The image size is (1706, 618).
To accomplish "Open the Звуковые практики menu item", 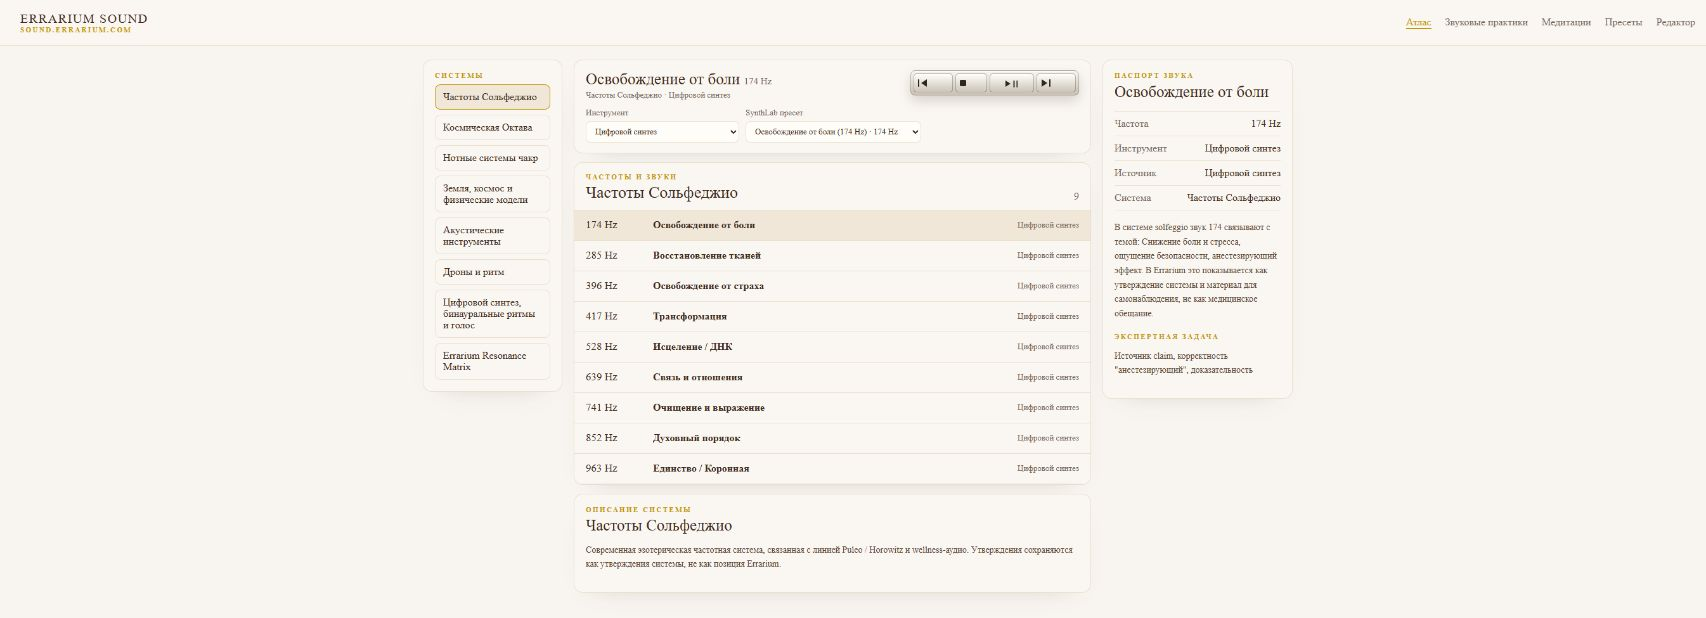I will click(1486, 22).
